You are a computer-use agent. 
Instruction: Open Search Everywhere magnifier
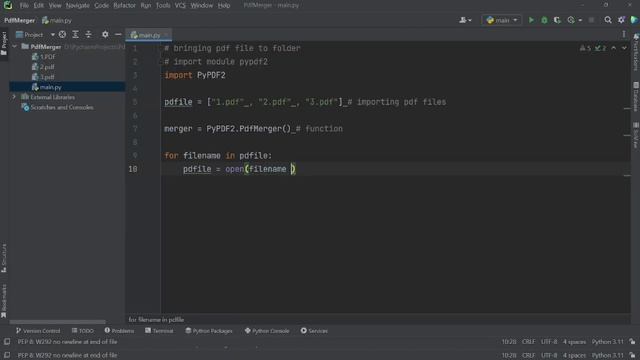tap(608, 20)
